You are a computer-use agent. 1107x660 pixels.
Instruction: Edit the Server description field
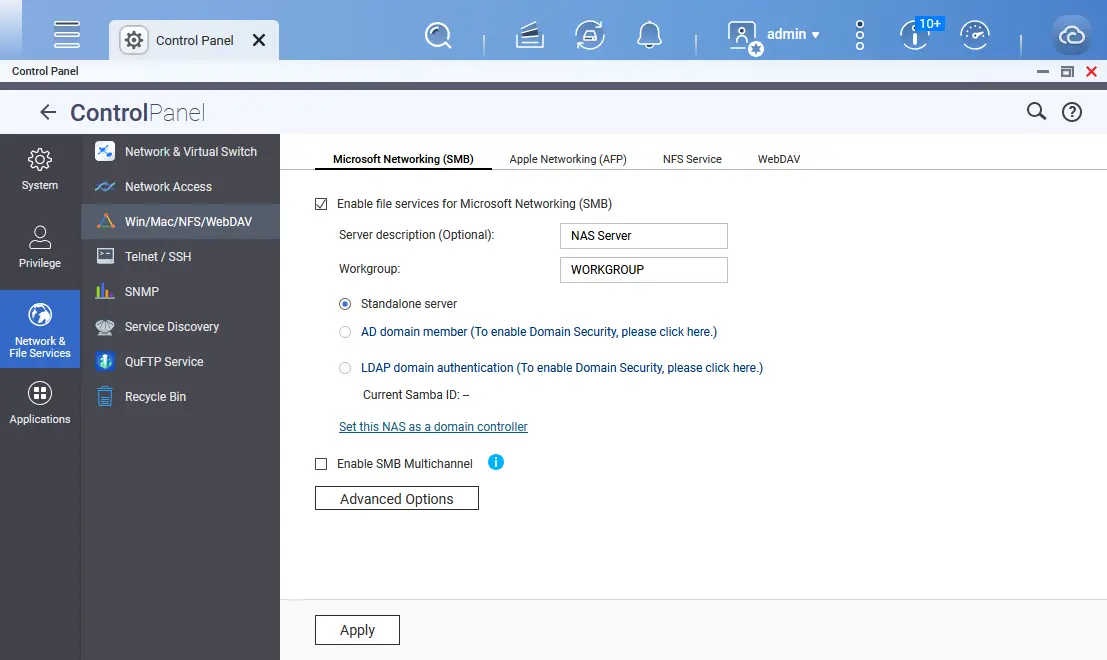[x=644, y=236]
